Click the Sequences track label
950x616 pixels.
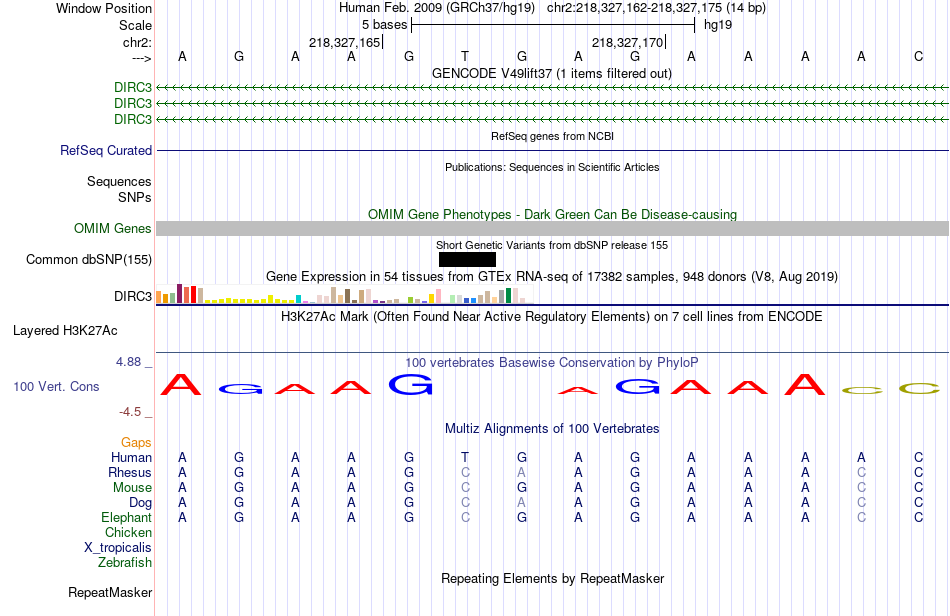[x=119, y=181]
